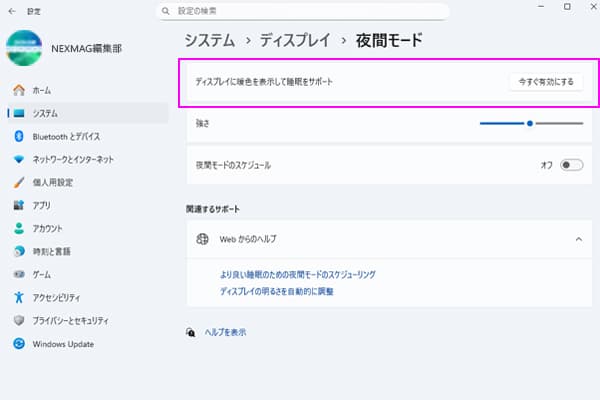Click the 関連するサポート heading

[213, 209]
